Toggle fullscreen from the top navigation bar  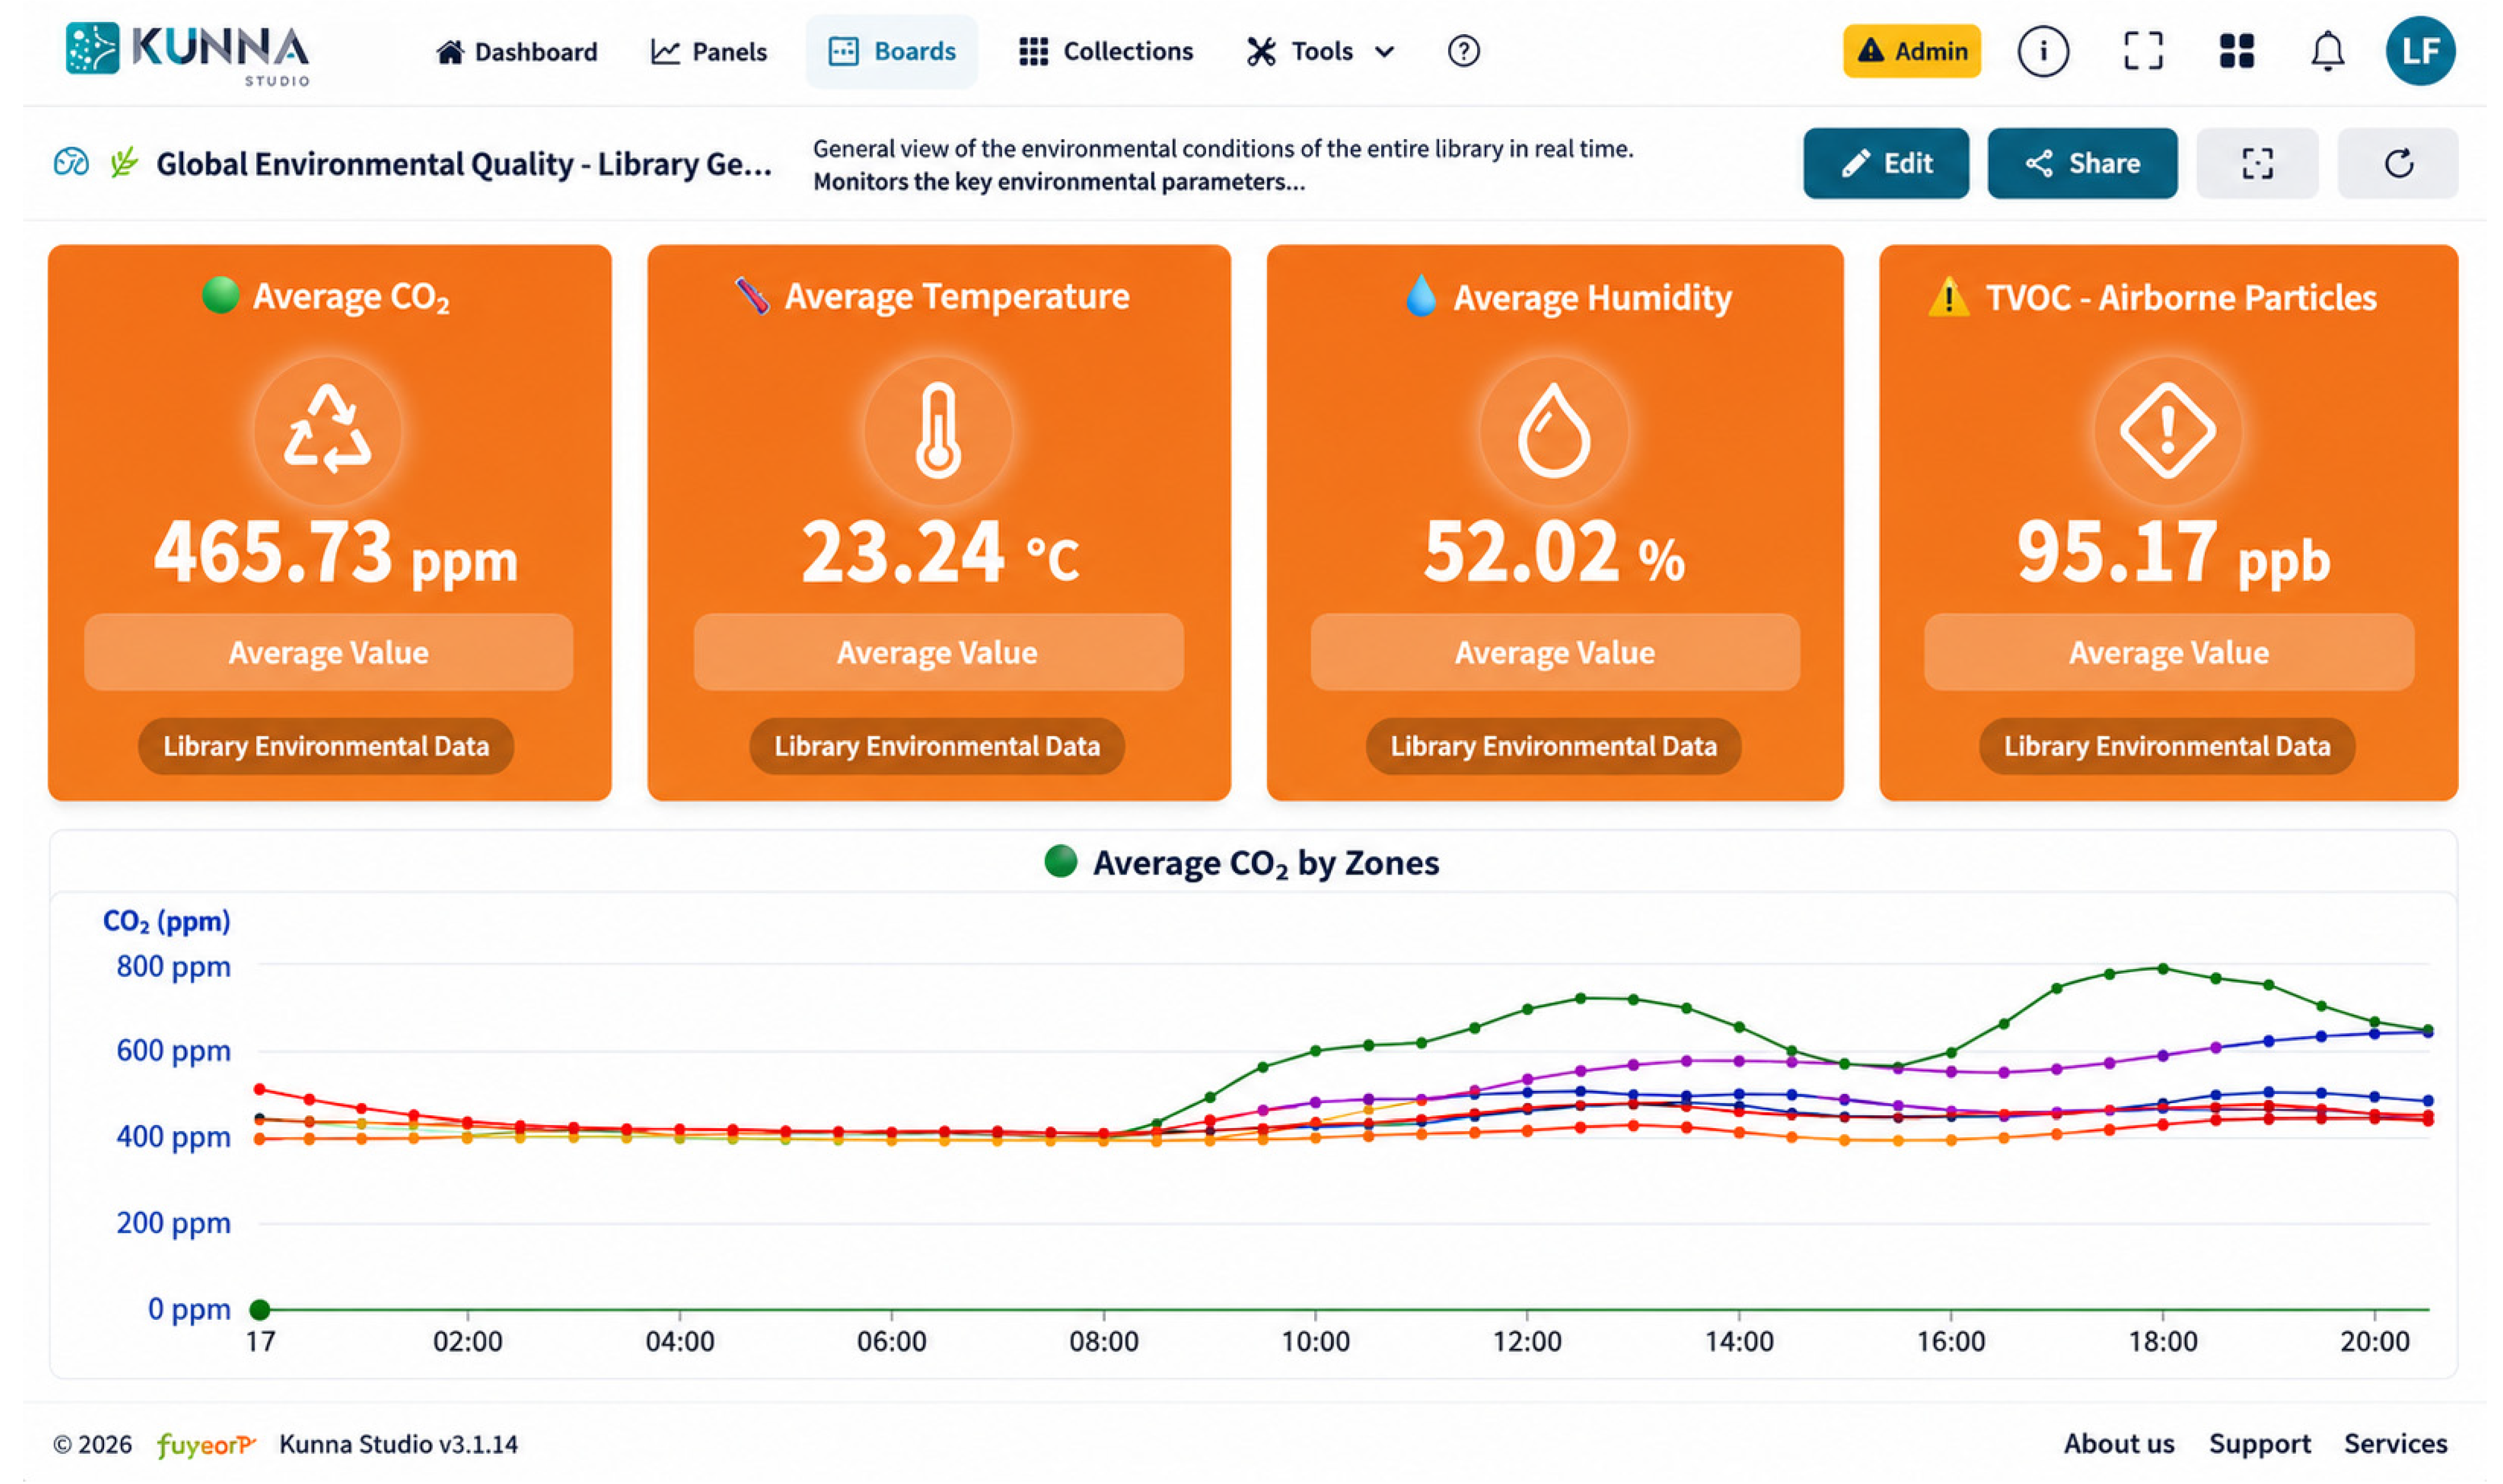tap(2142, 51)
